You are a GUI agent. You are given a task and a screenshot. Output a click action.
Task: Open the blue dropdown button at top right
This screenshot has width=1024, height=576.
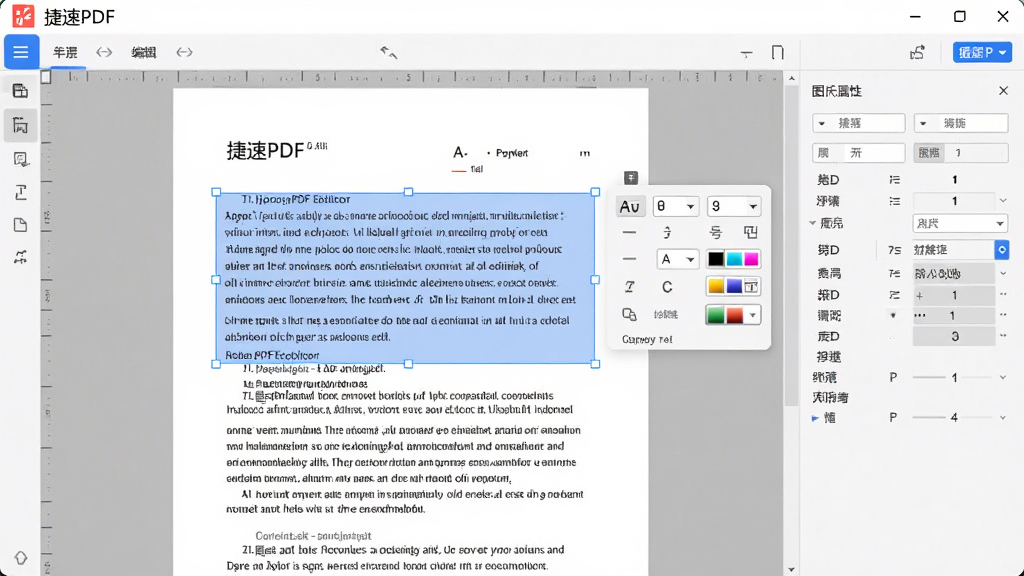coord(982,52)
